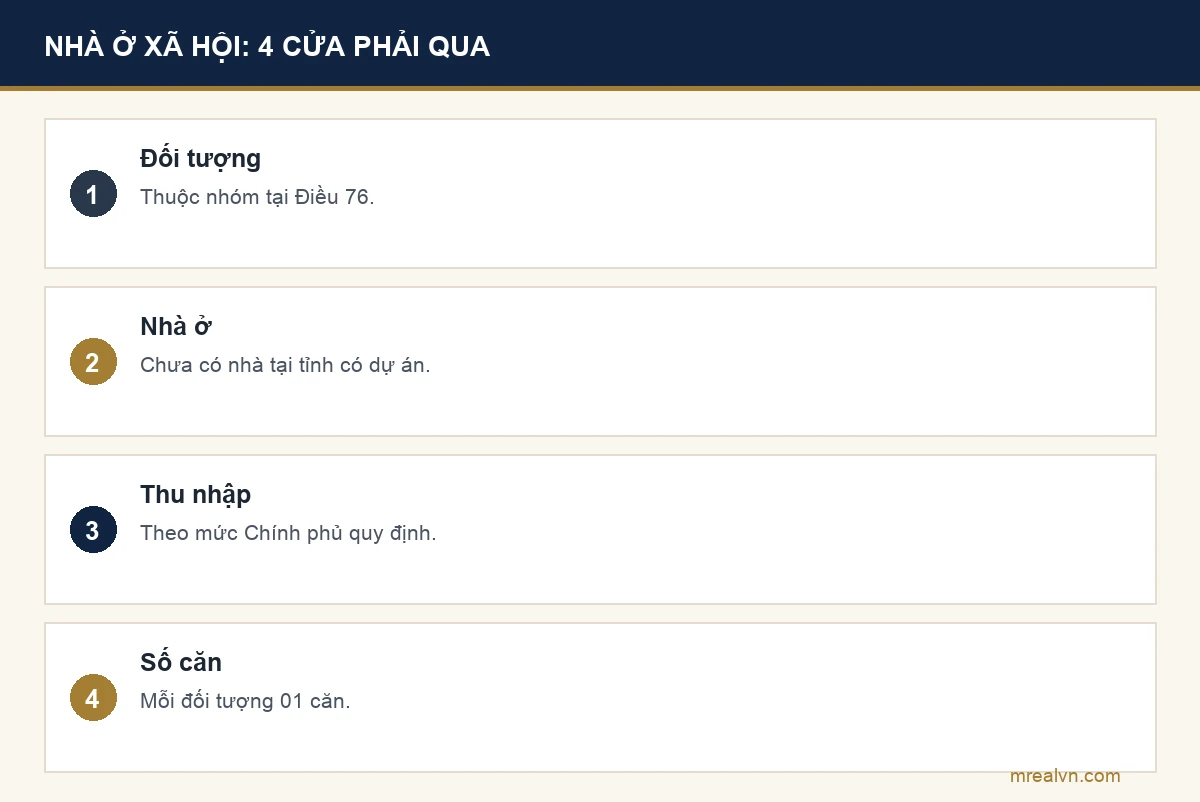Click the navy number 3 circle badge
This screenshot has height=802, width=1200.
[93, 530]
